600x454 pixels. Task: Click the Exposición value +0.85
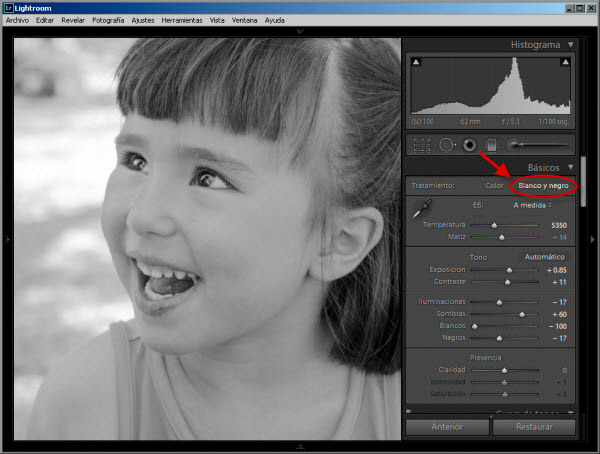coord(556,270)
